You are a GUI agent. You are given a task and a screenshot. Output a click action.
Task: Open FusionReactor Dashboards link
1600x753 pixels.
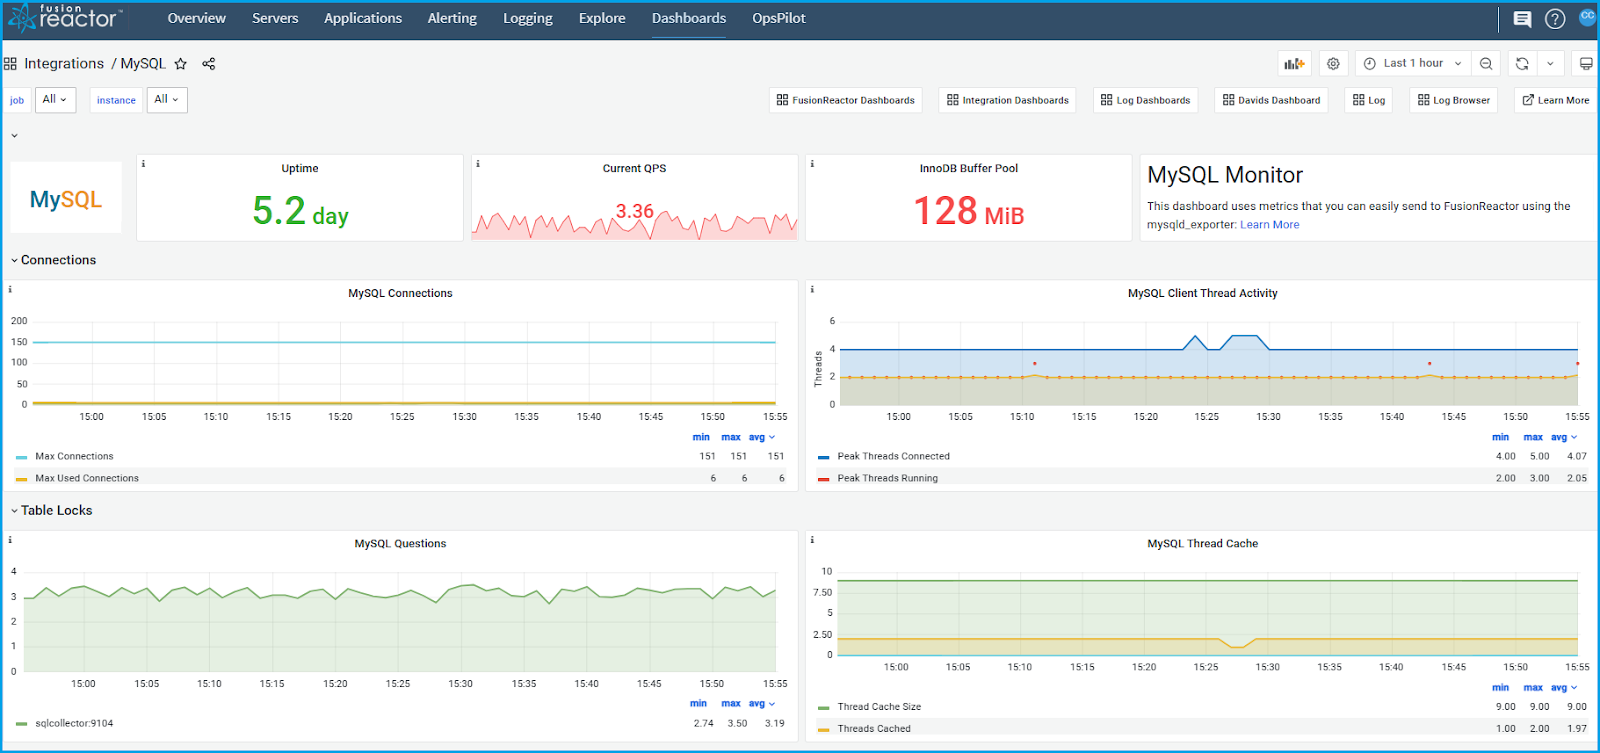point(846,100)
